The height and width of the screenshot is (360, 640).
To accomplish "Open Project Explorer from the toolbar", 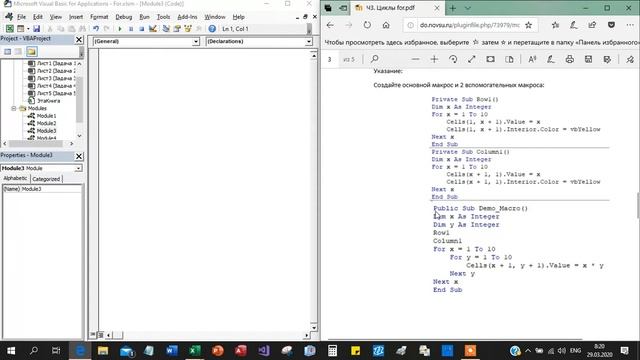I will 166,29.
